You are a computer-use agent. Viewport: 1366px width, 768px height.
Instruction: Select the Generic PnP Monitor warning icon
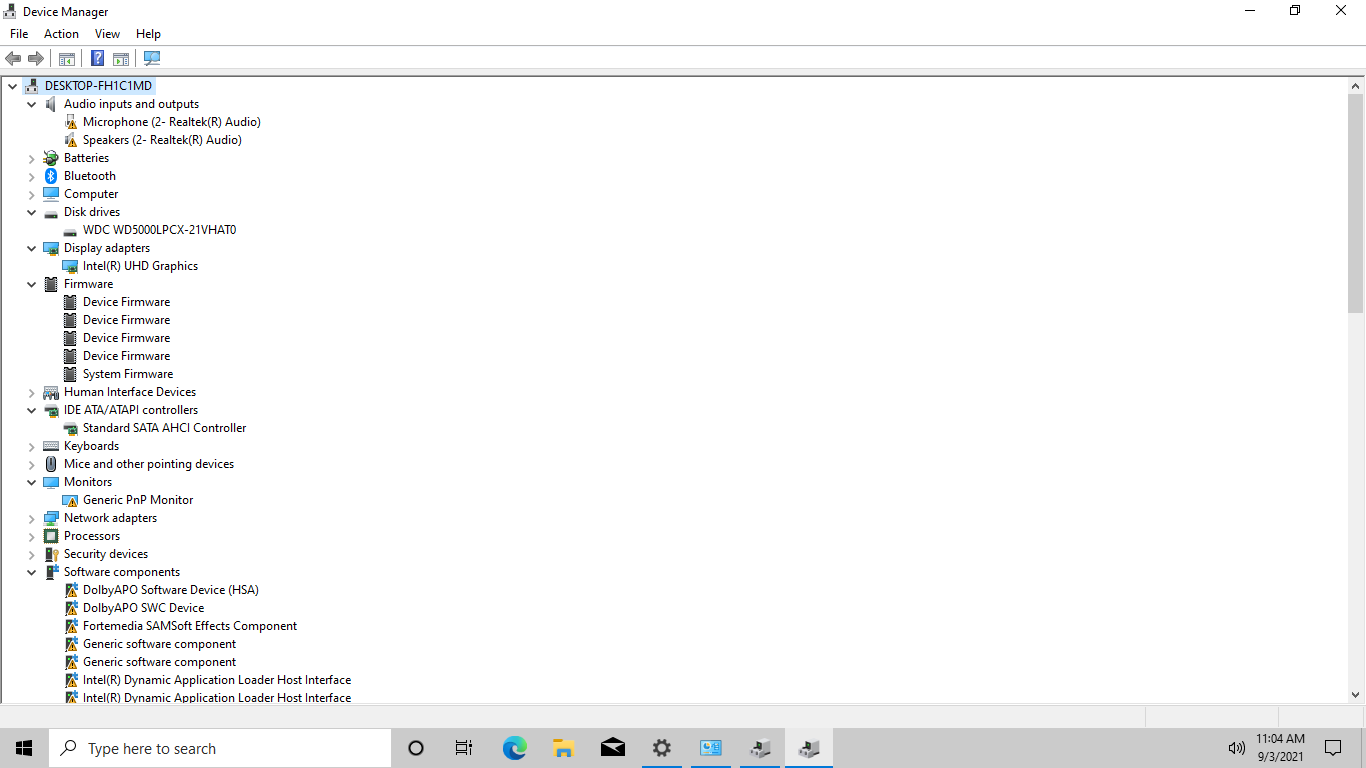(x=70, y=500)
